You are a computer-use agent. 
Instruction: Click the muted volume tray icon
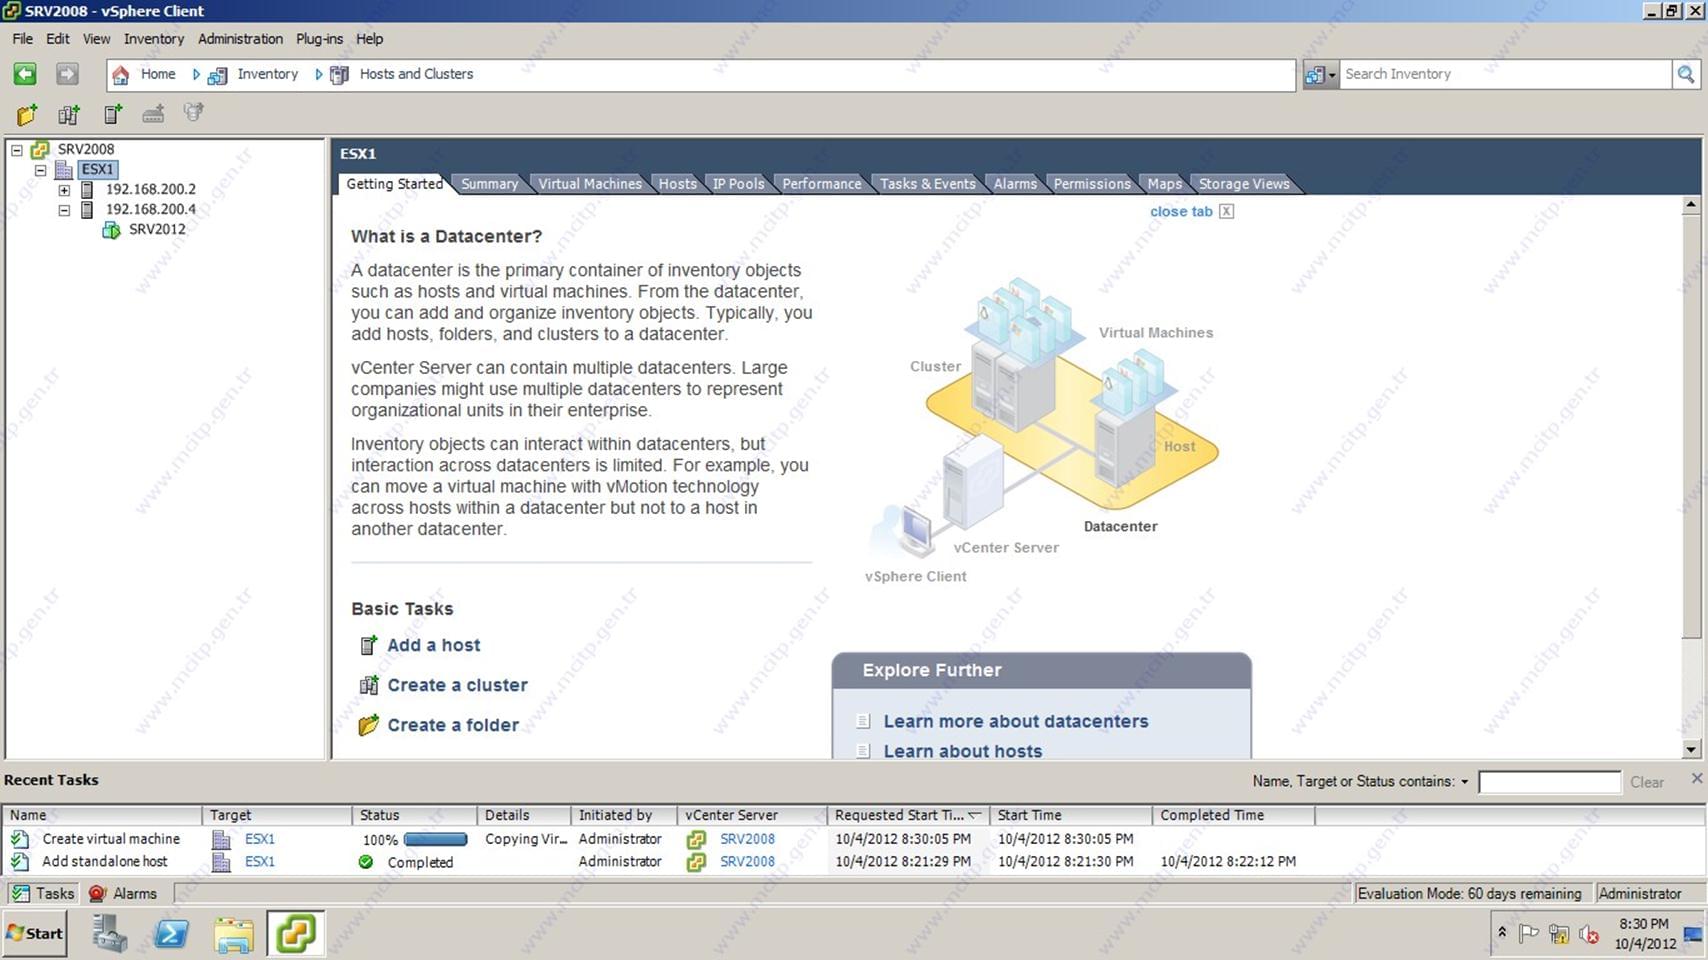1589,935
